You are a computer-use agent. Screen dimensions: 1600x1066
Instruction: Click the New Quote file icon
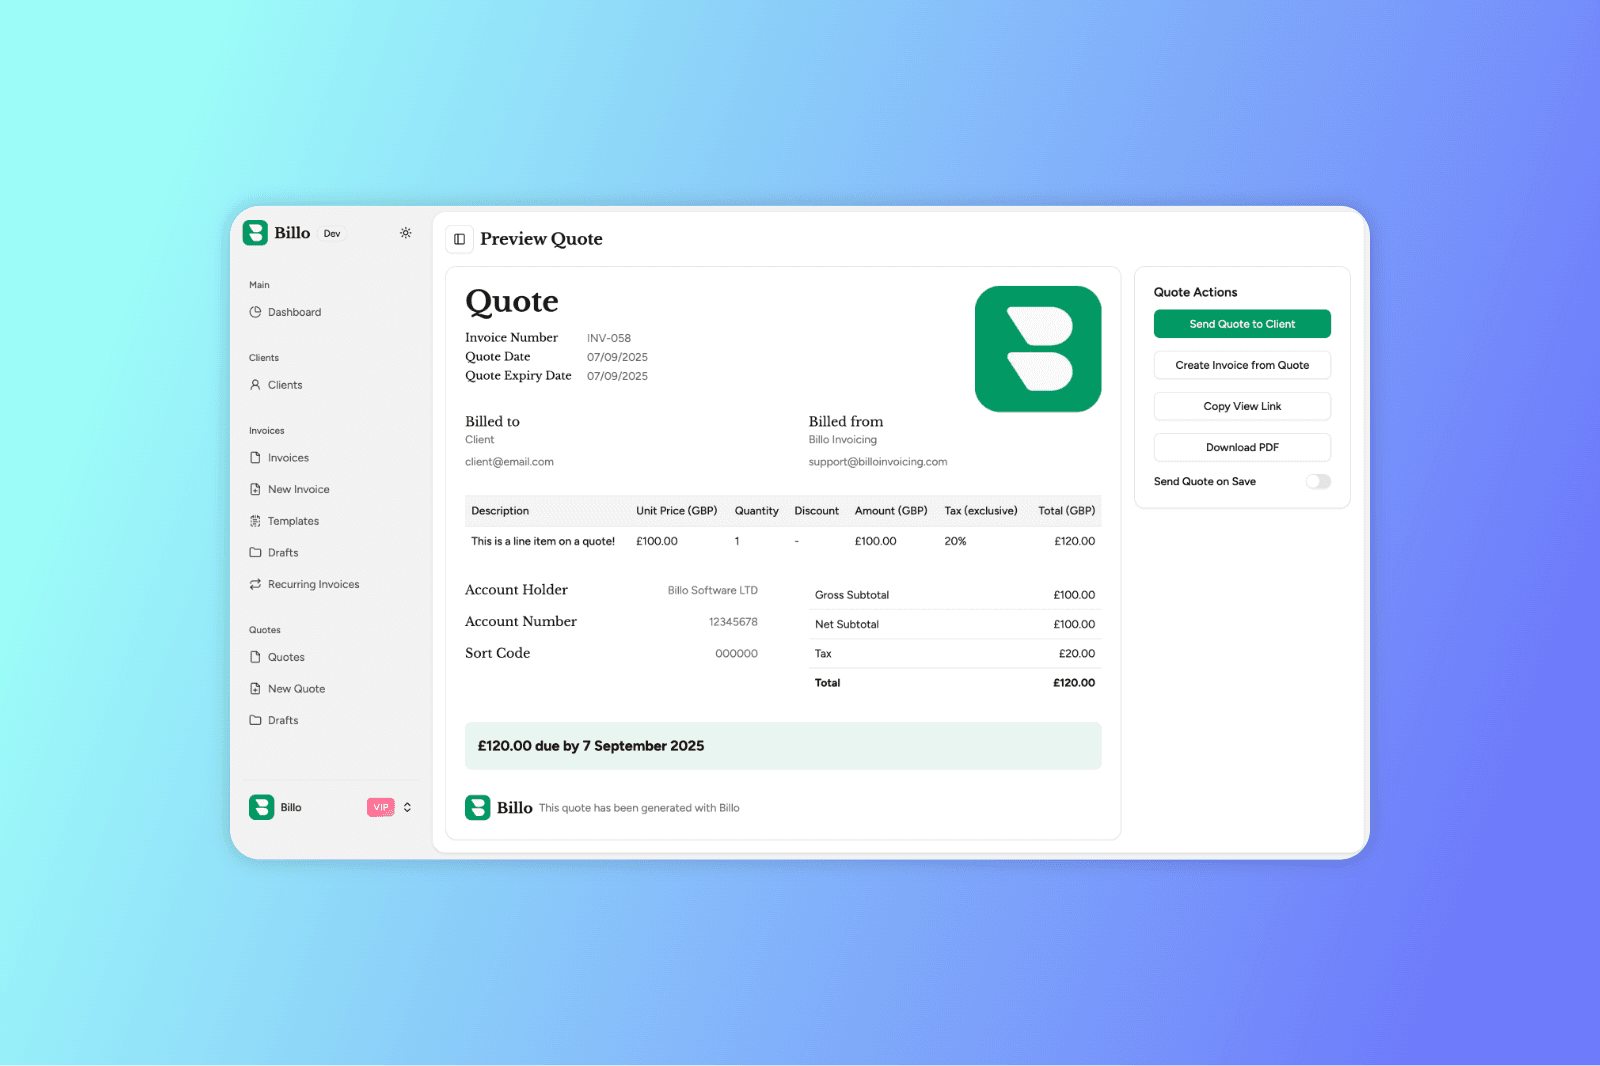tap(255, 689)
